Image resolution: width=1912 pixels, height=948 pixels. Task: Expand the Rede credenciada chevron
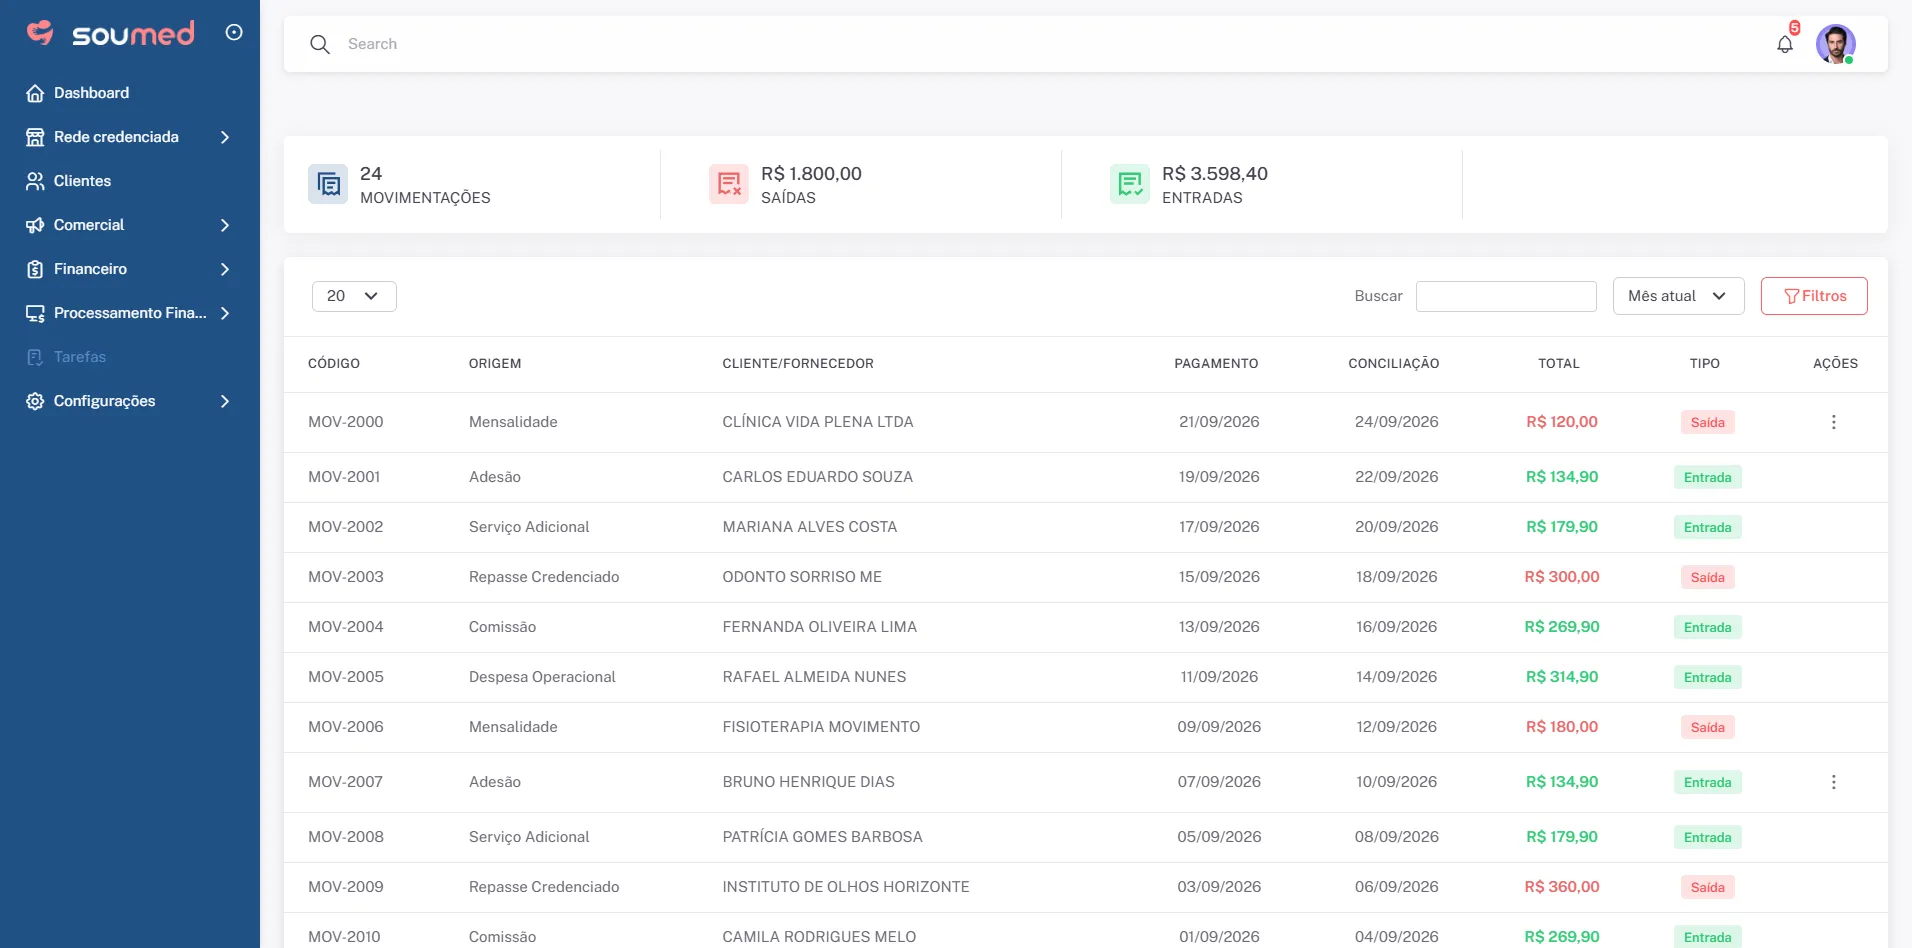coord(225,137)
